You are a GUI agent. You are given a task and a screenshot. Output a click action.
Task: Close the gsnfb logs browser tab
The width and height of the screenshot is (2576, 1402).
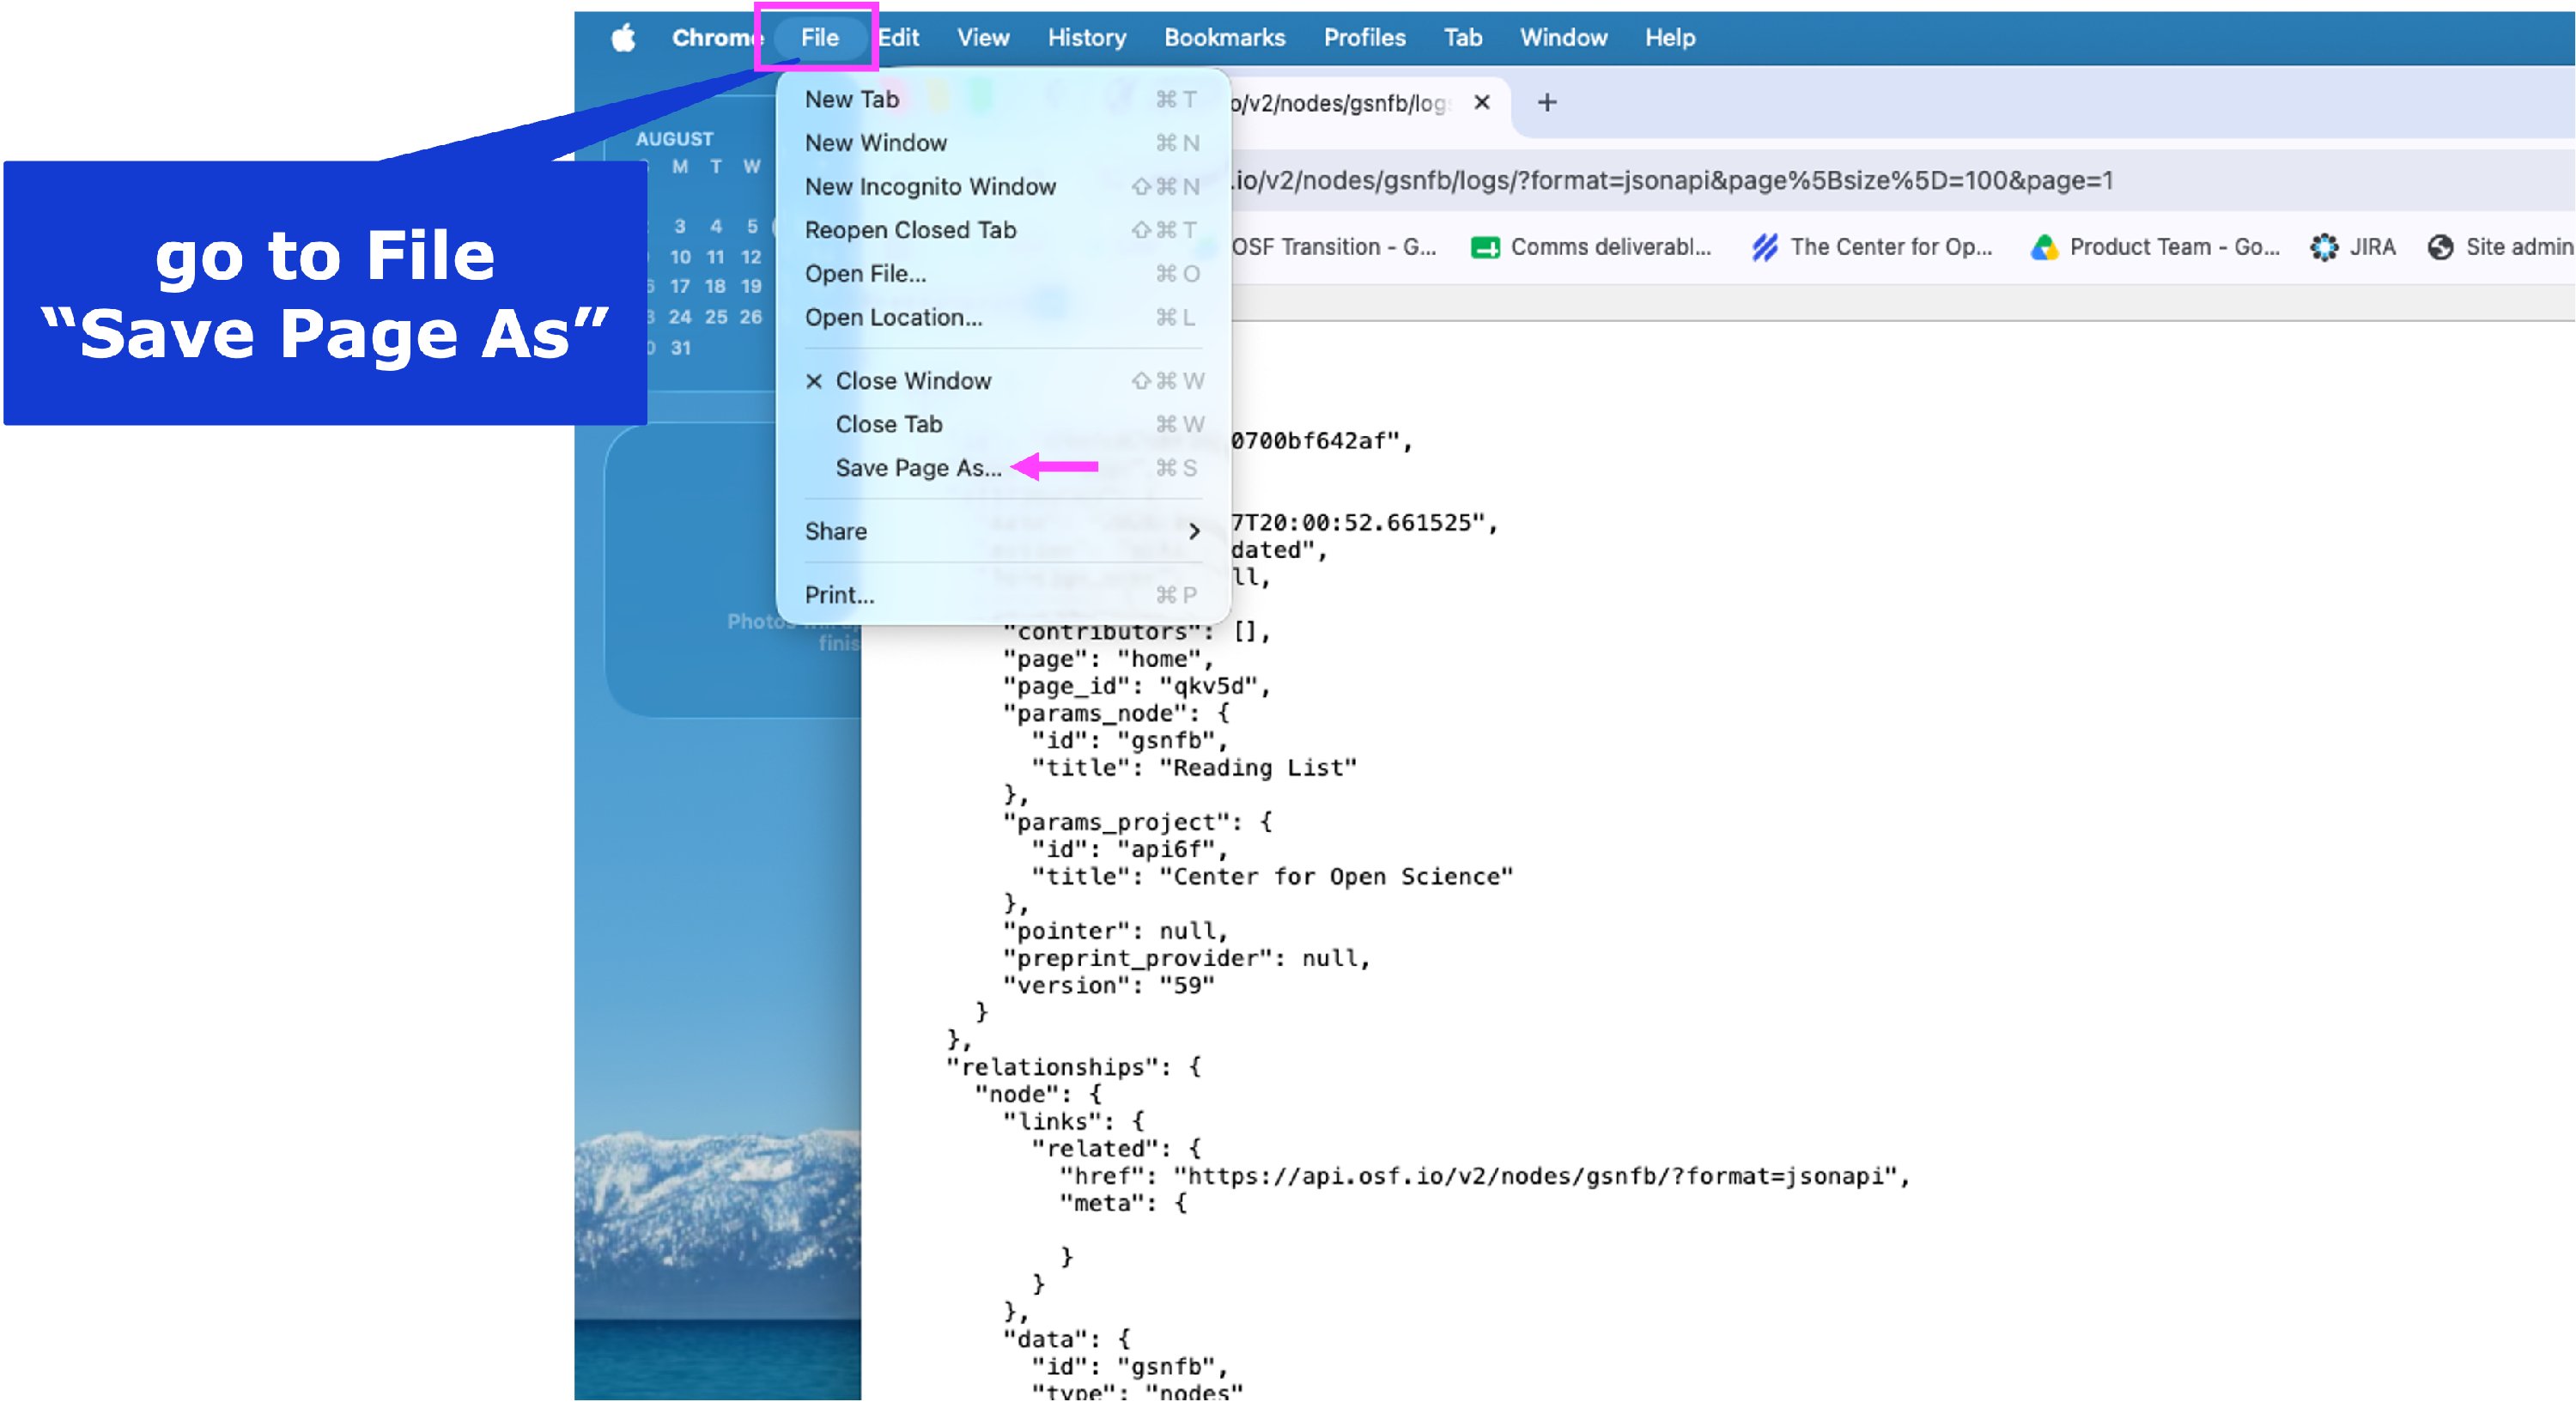[x=1482, y=103]
